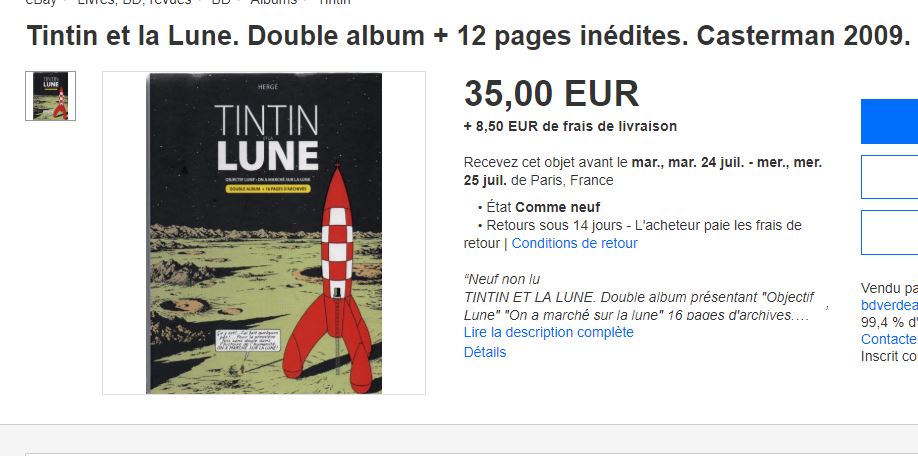Click the 35,00 EUR price
The width and height of the screenshot is (918, 456).
click(x=552, y=94)
